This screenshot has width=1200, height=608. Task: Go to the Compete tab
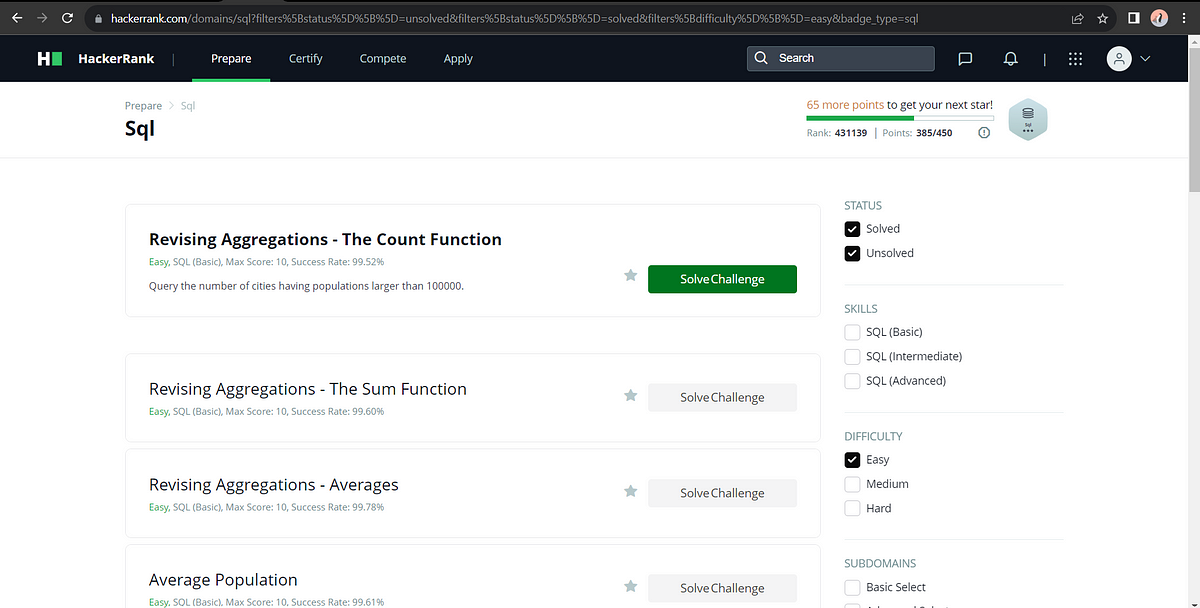coord(383,59)
